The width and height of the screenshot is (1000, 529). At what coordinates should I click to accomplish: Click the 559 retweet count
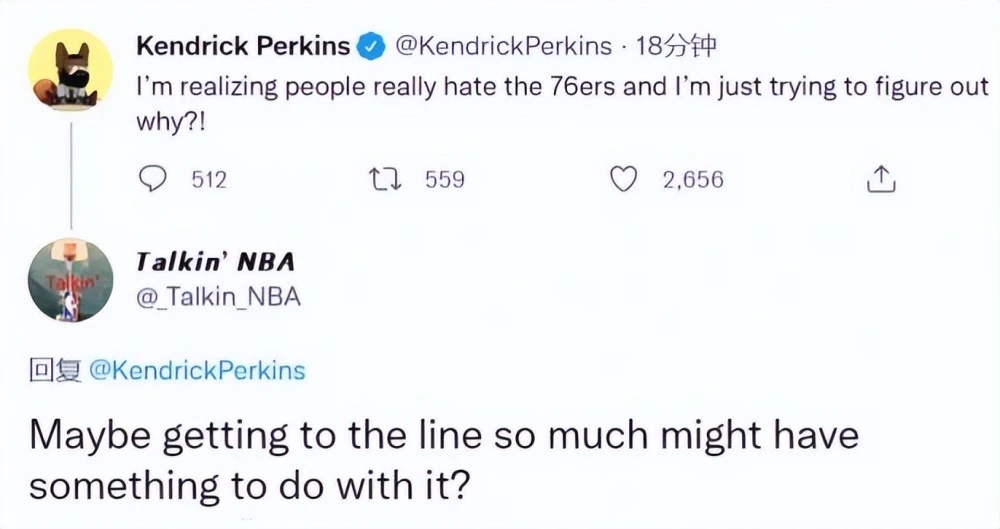[445, 180]
